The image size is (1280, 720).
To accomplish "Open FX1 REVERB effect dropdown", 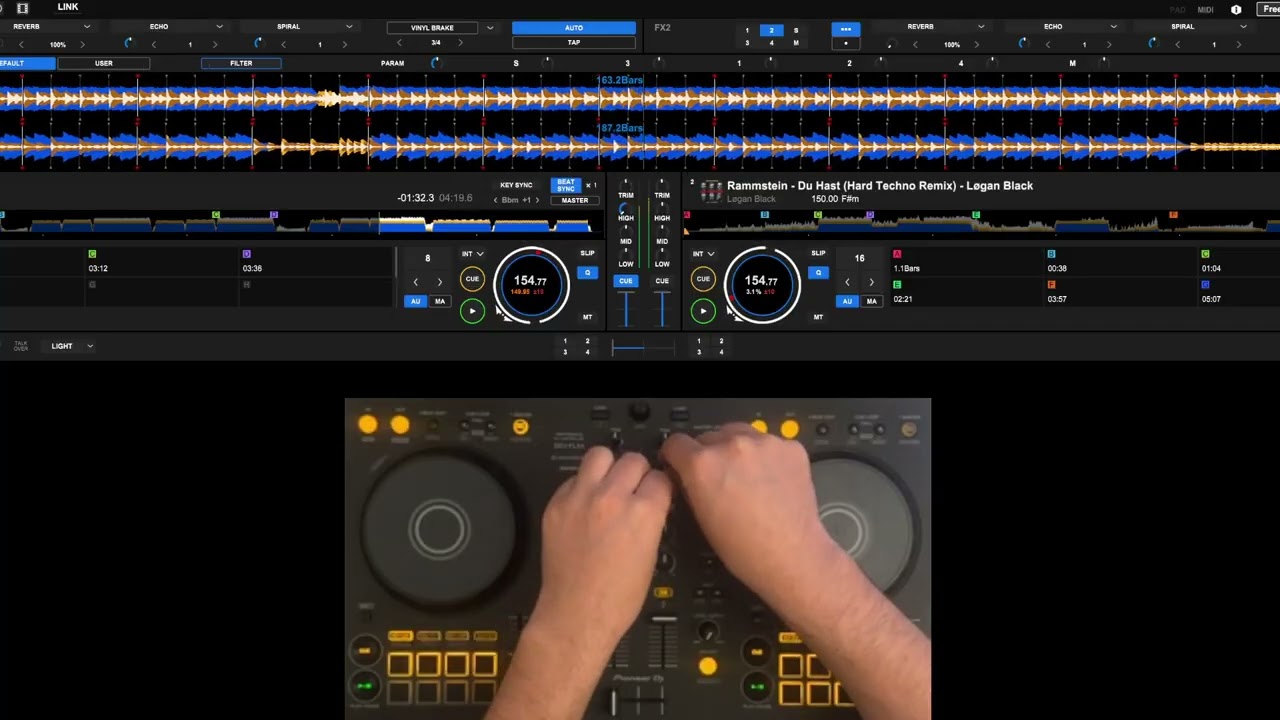I will pos(86,27).
